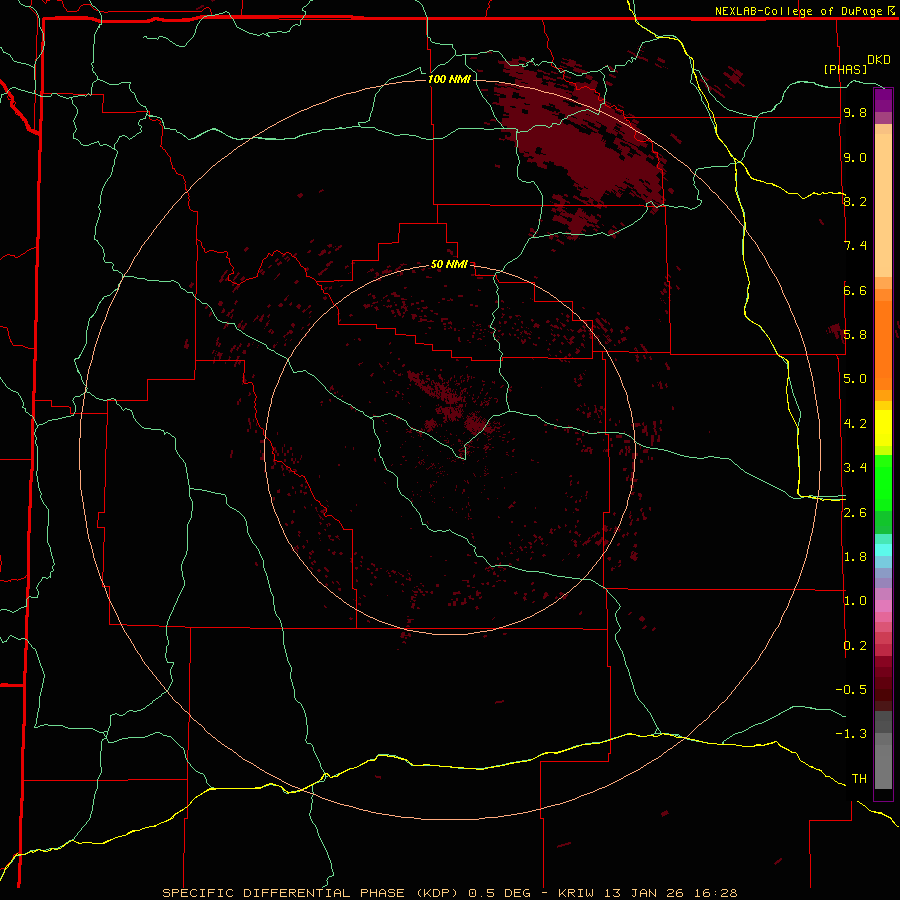Click the gray swatch at bottom of color bar
The image size is (900, 900).
(883, 767)
